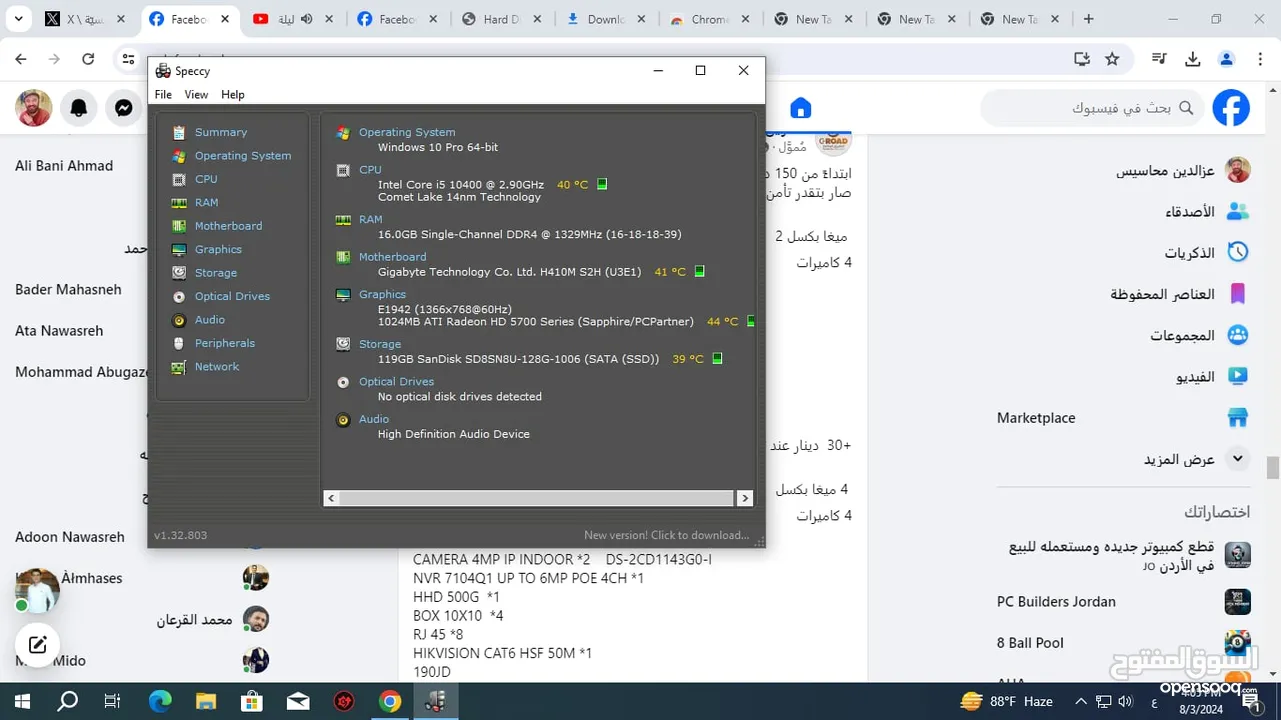This screenshot has width=1281, height=720.
Task: Select Graphics in Speccy sidebar
Action: [x=218, y=249]
